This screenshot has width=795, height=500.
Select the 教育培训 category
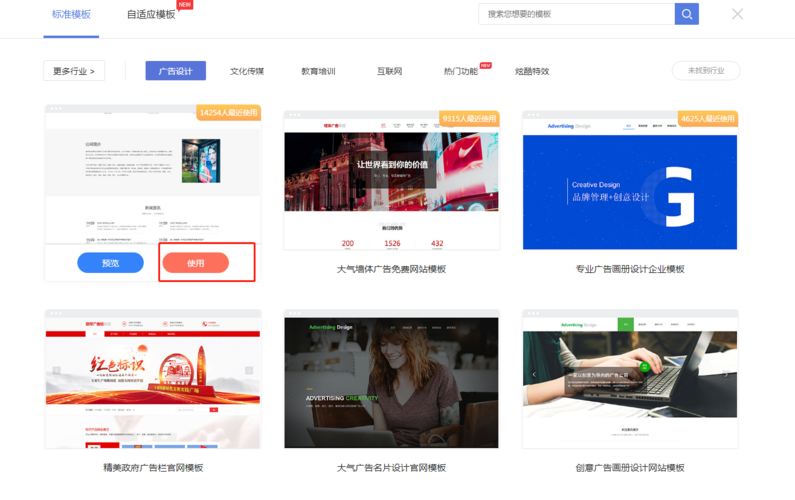click(318, 71)
